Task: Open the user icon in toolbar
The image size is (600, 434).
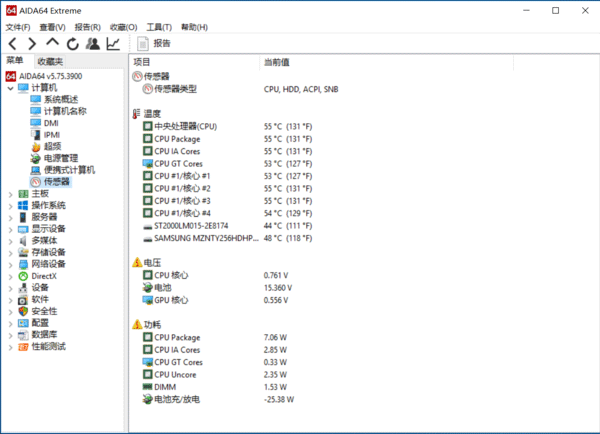Action: coord(93,44)
